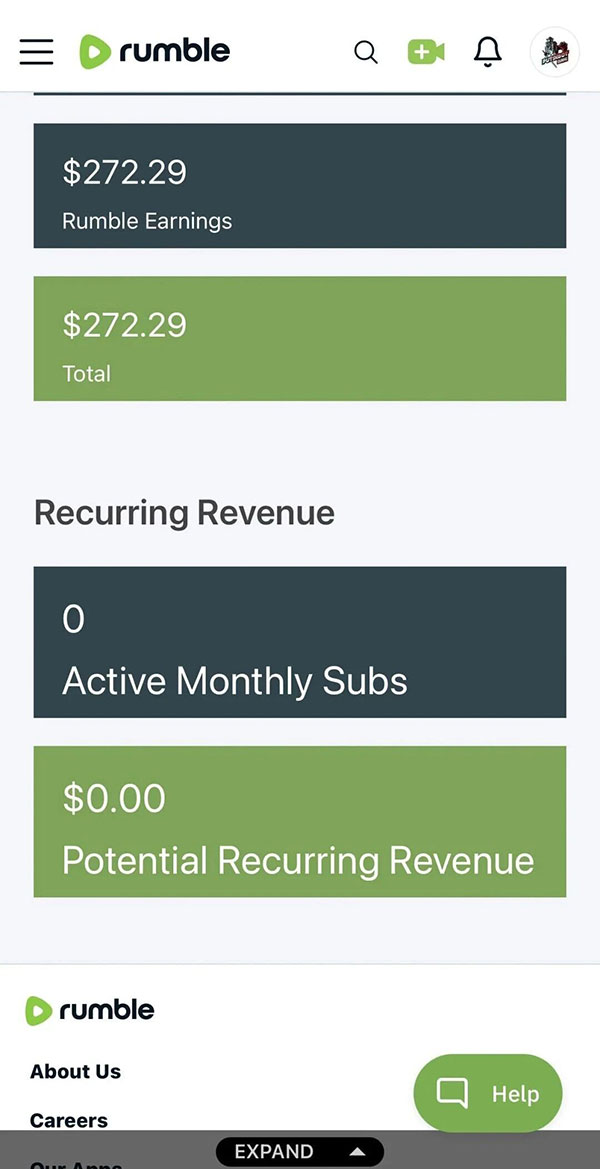
Task: Click the Rumble logo in the footer
Action: [x=90, y=1010]
